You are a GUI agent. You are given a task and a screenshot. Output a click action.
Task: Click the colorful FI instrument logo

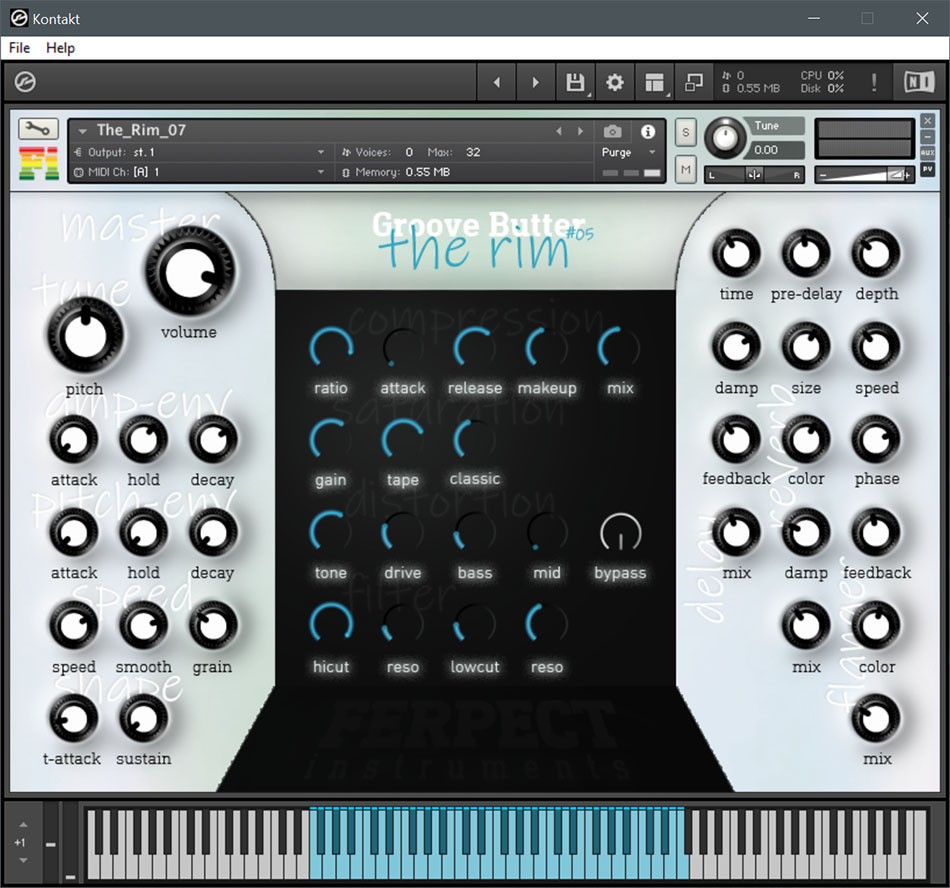39,164
